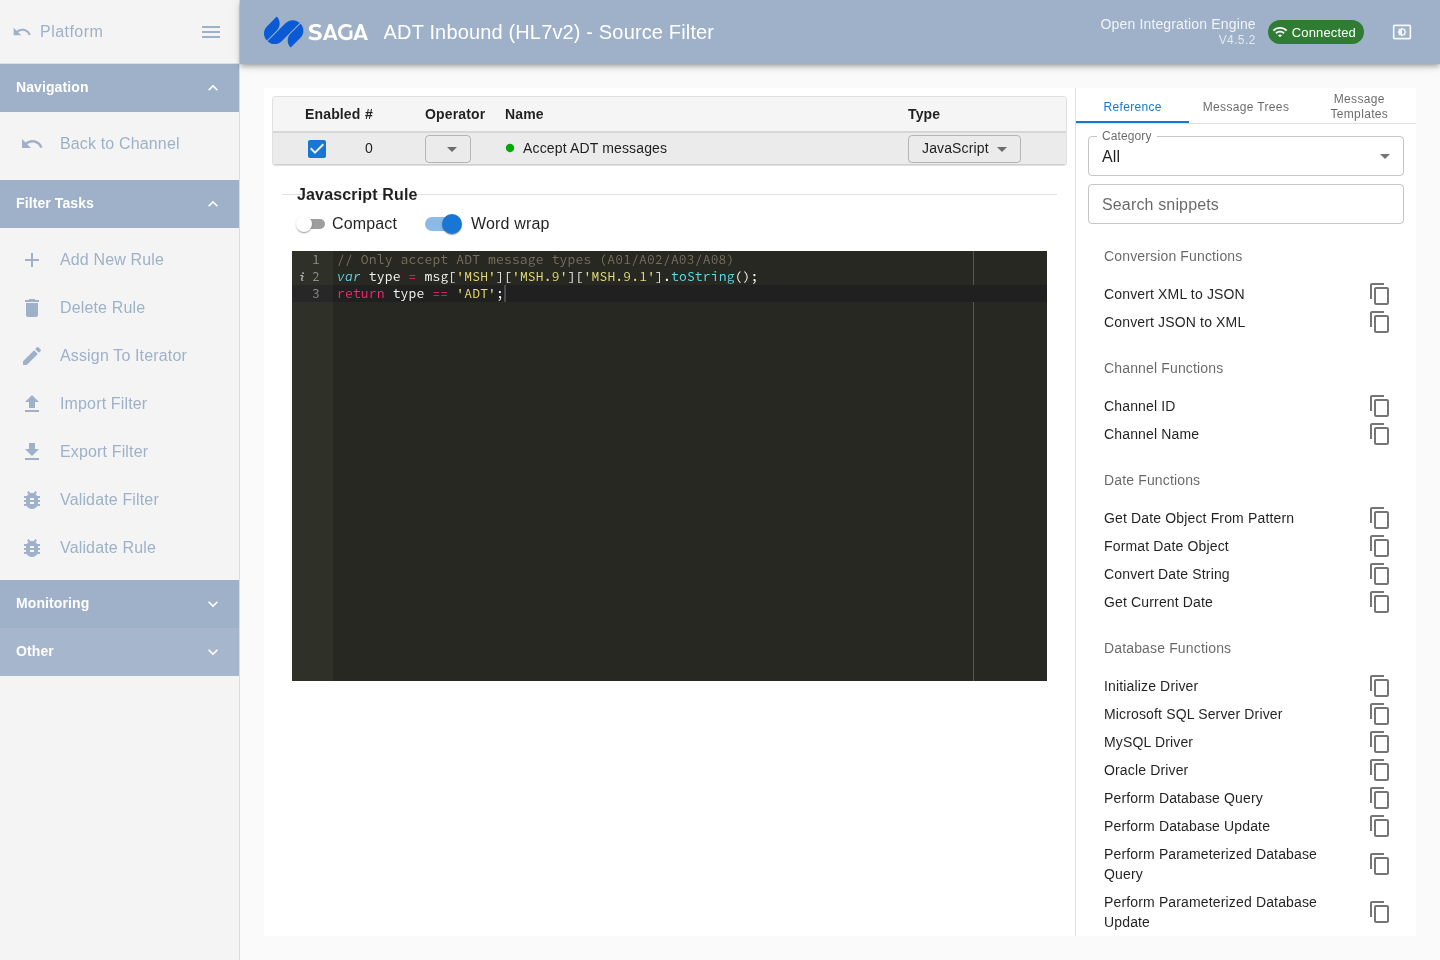1440x960 pixels.
Task: Click the Validate Filter task
Action: pyautogui.click(x=120, y=500)
